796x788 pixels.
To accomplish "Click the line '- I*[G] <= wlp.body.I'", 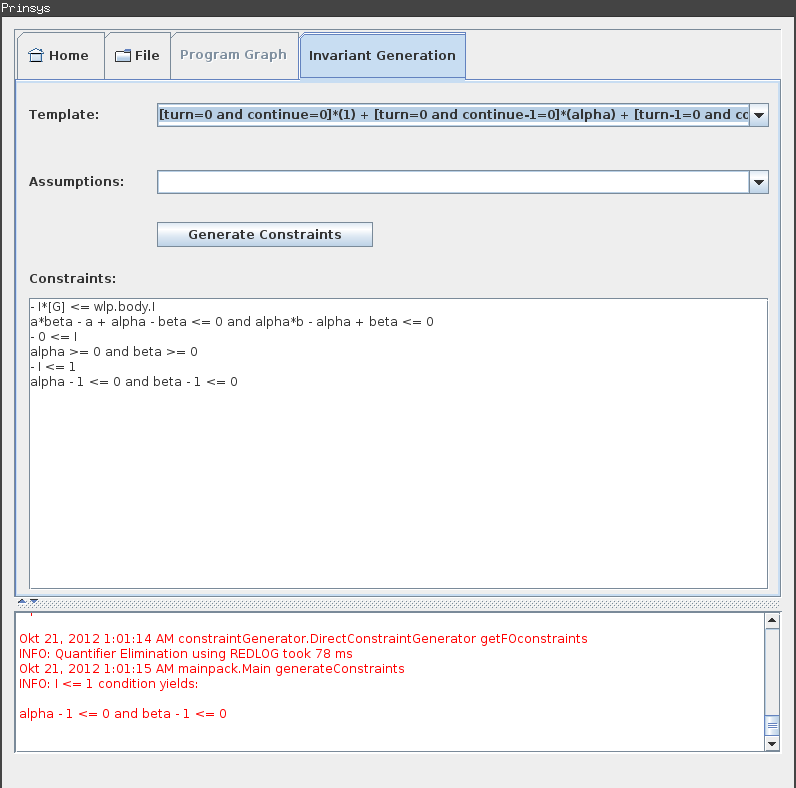I will (93, 307).
